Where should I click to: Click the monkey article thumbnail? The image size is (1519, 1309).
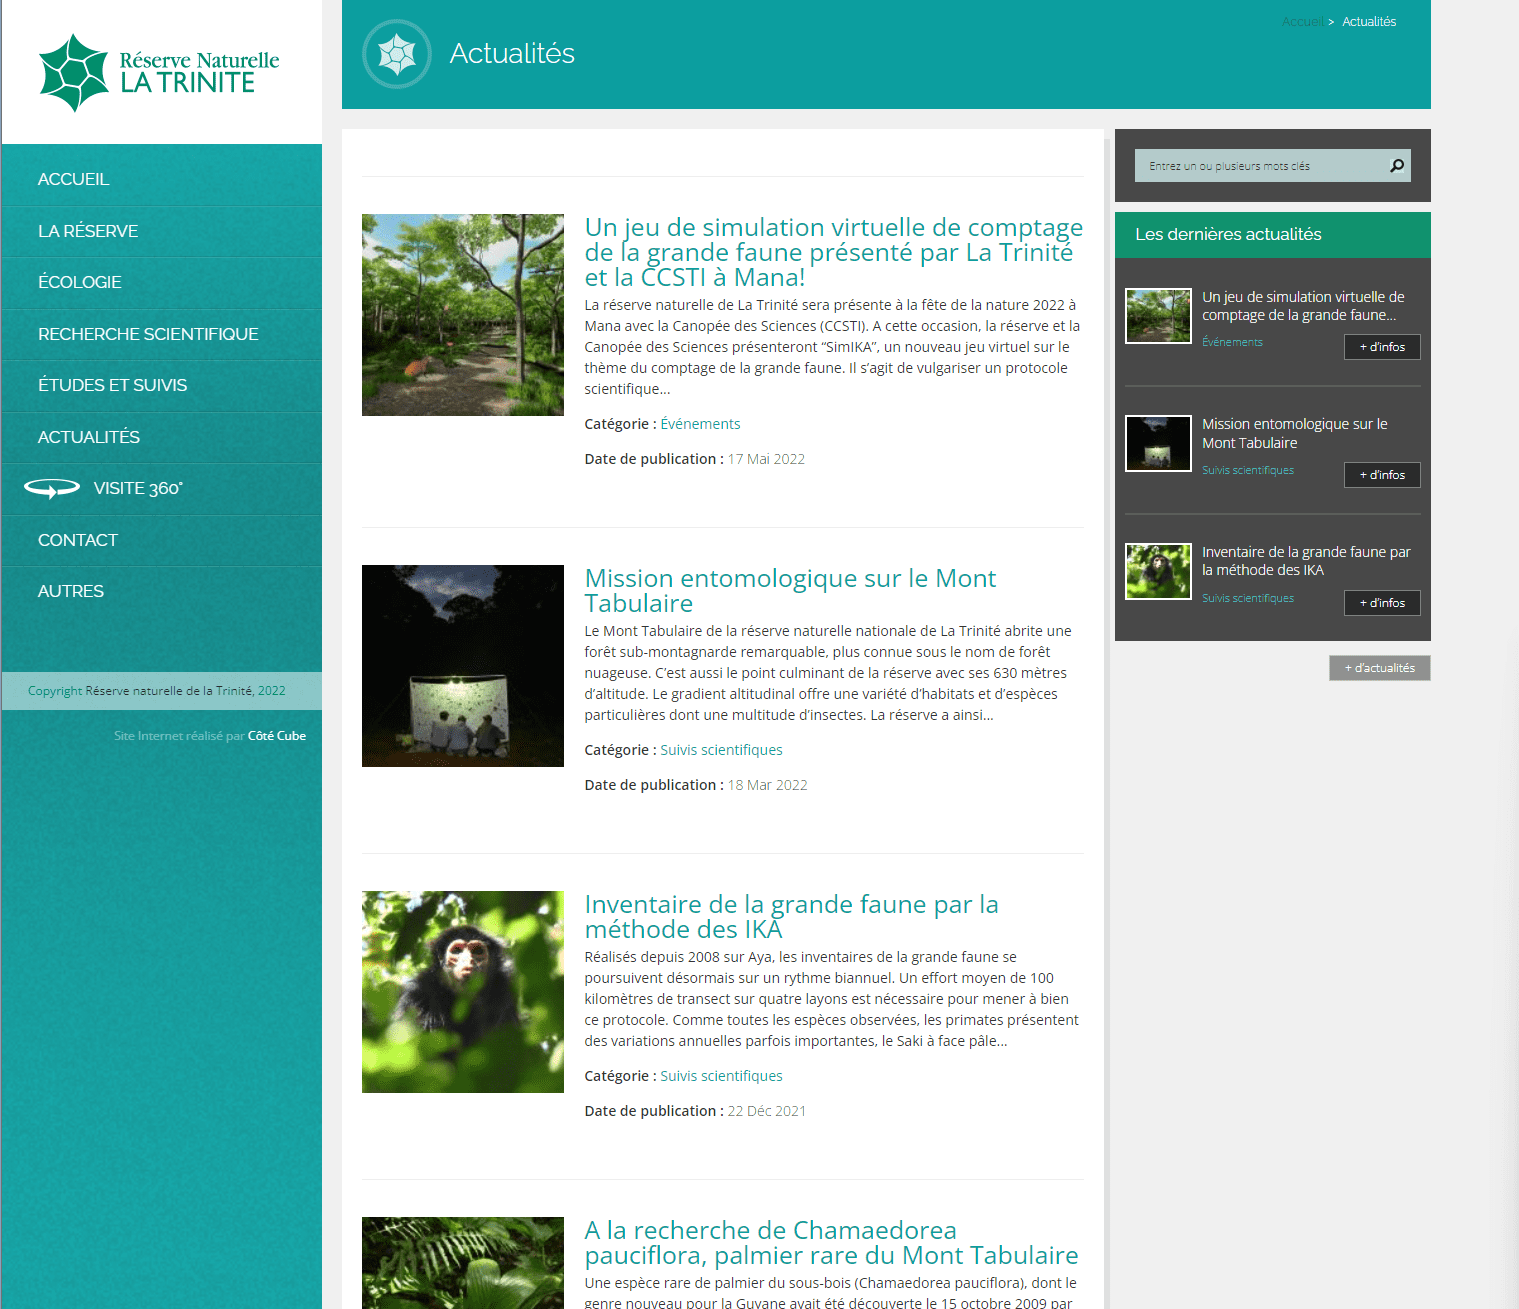[463, 992]
